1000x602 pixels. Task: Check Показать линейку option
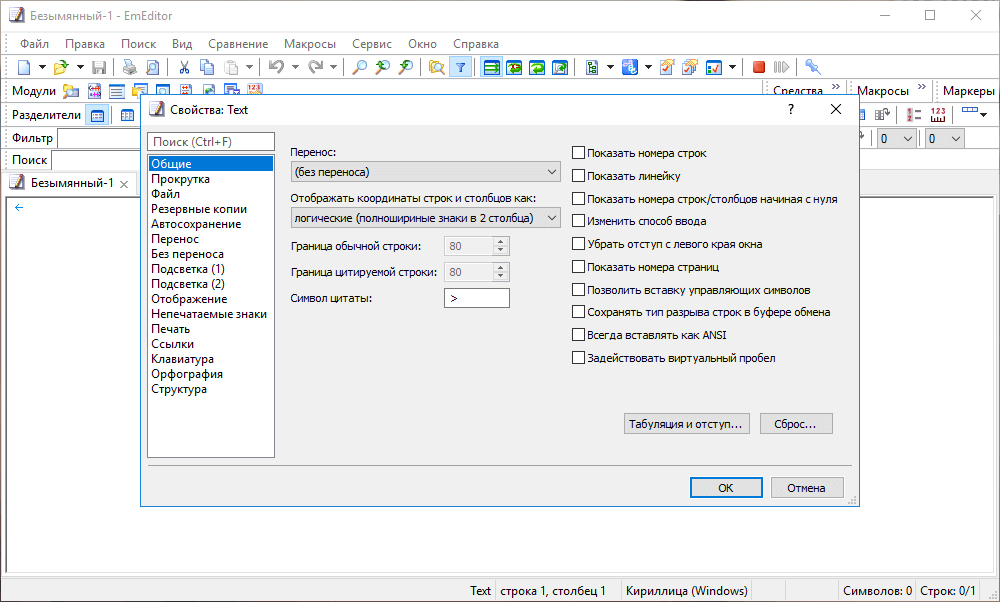coord(578,174)
